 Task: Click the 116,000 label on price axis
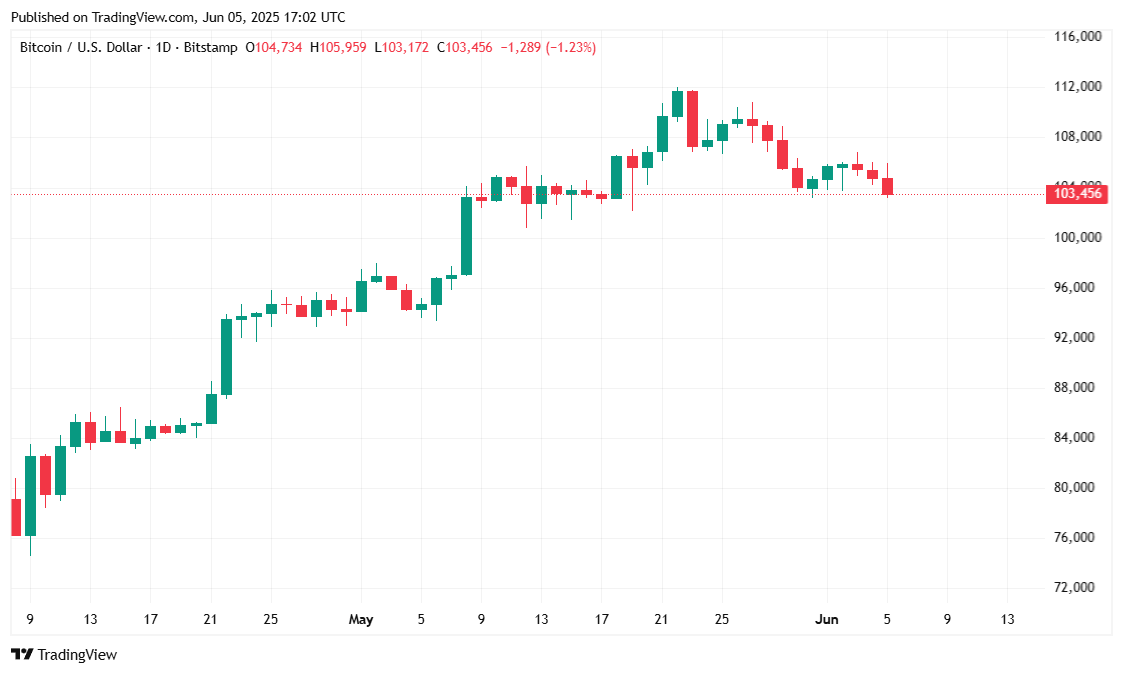[x=1078, y=36]
